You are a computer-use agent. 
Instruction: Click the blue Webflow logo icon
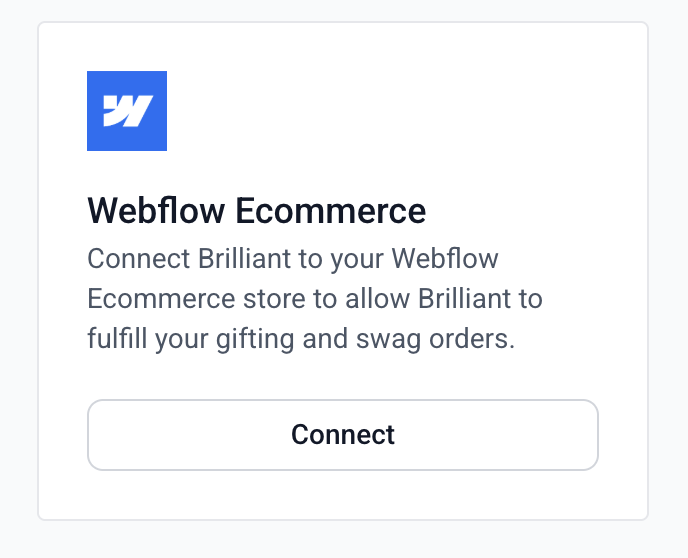[127, 111]
